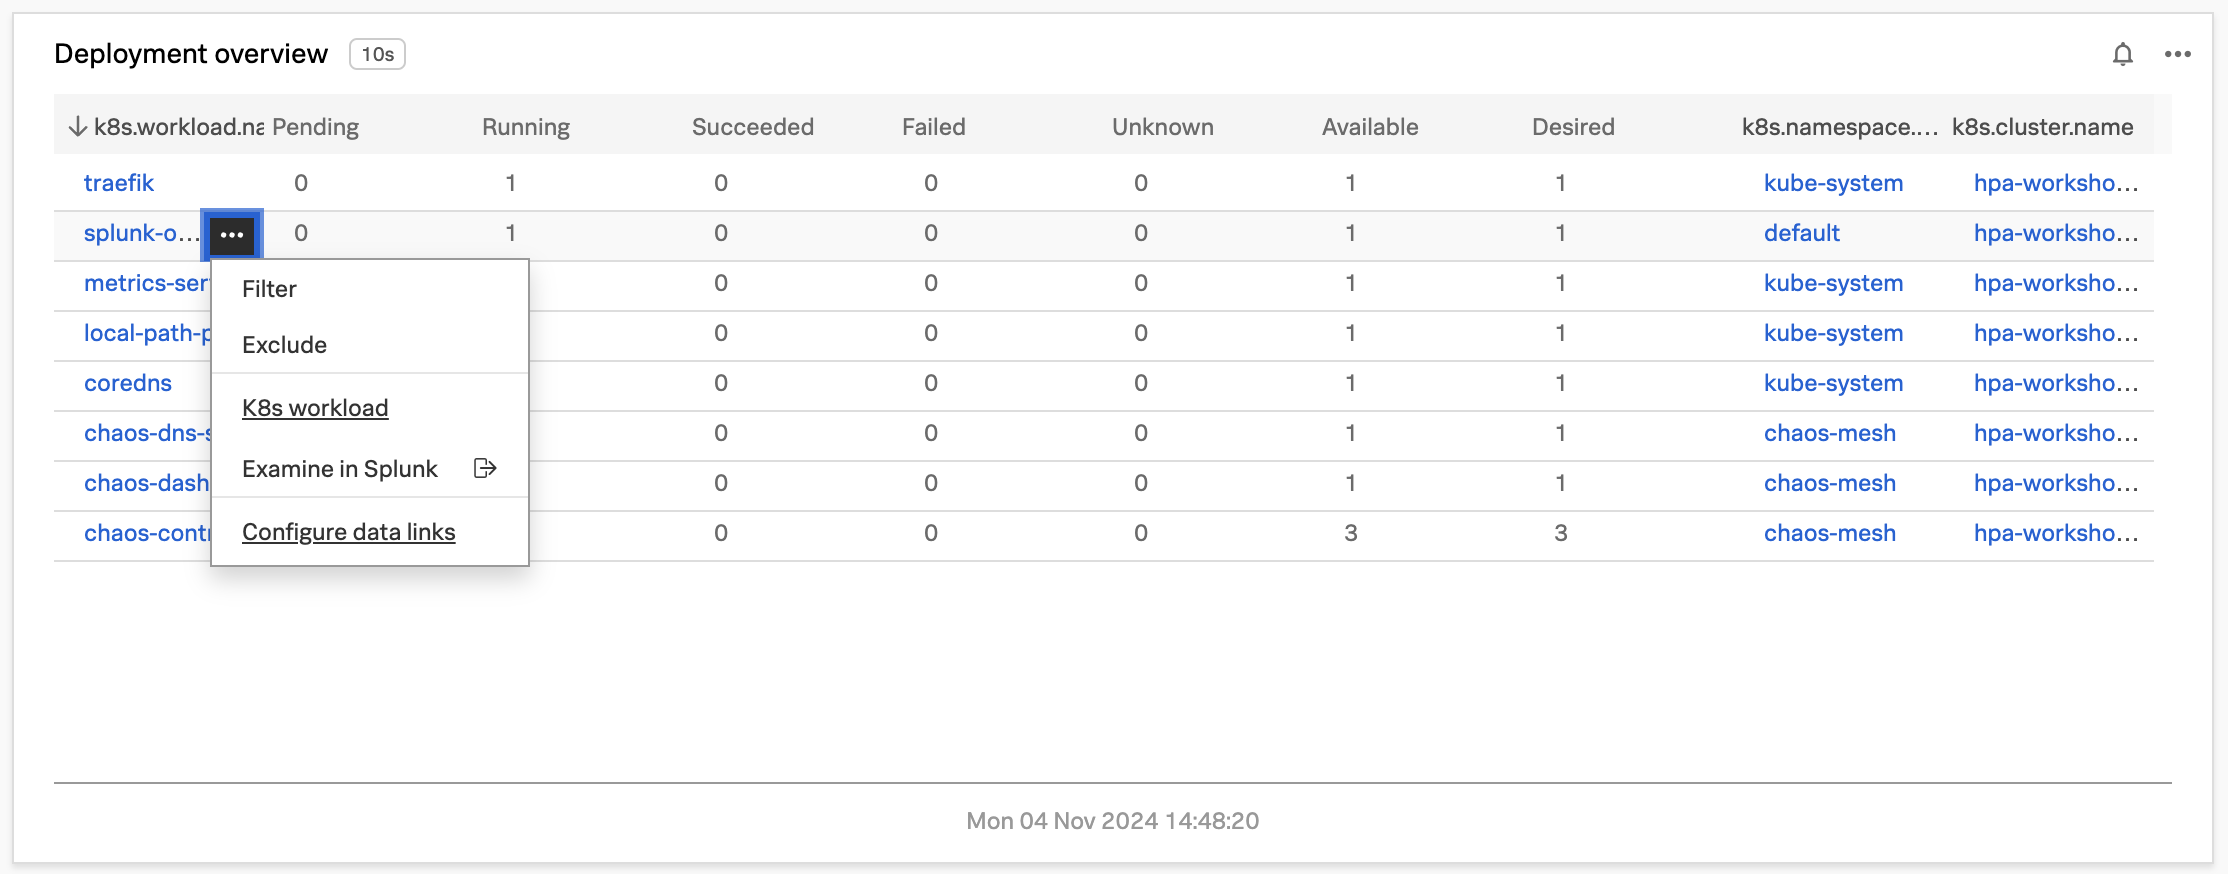The image size is (2228, 874).
Task: Select Filter from the context menu
Action: pos(269,289)
